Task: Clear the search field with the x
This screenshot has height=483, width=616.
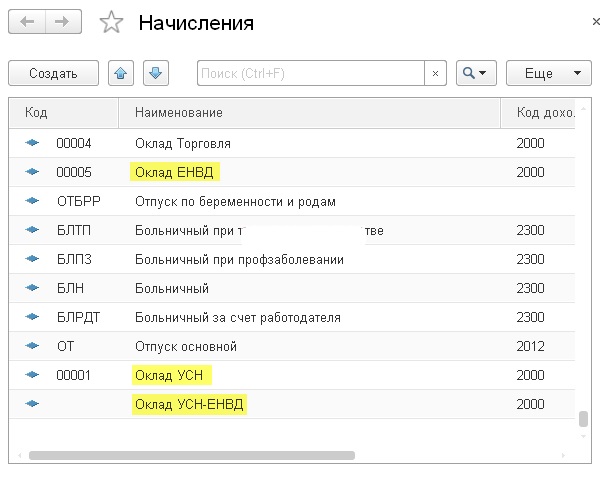Action: click(435, 73)
